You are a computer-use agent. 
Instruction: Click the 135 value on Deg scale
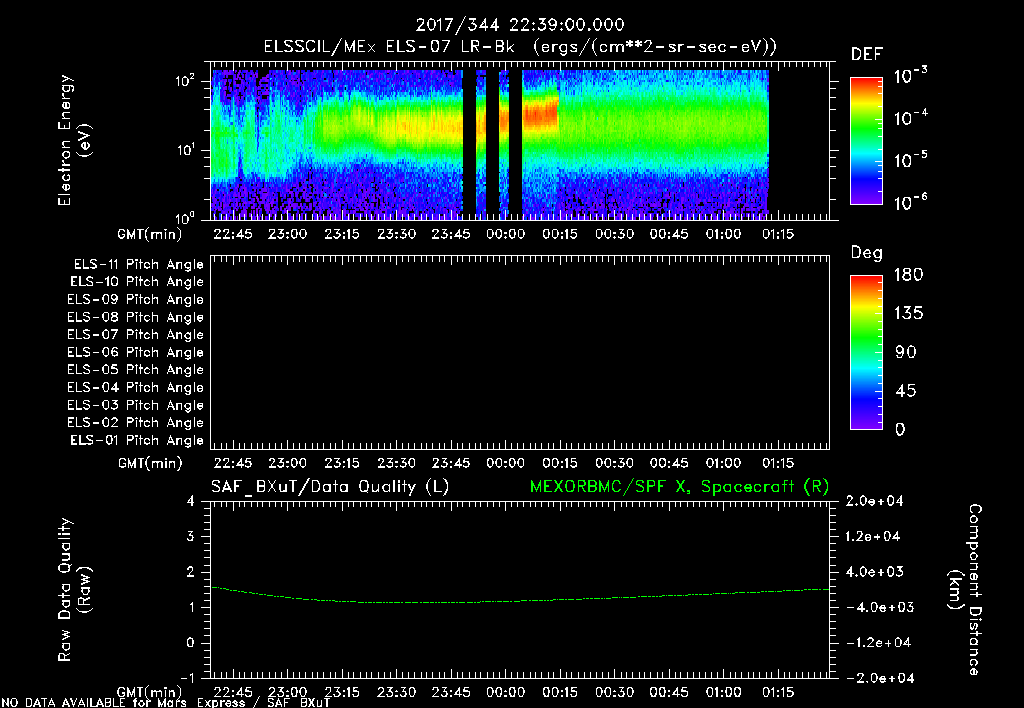tap(908, 313)
